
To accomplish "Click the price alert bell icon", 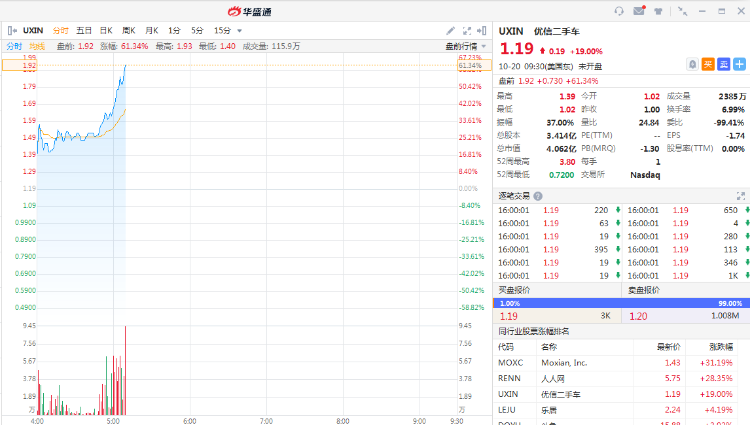I will [x=691, y=64].
